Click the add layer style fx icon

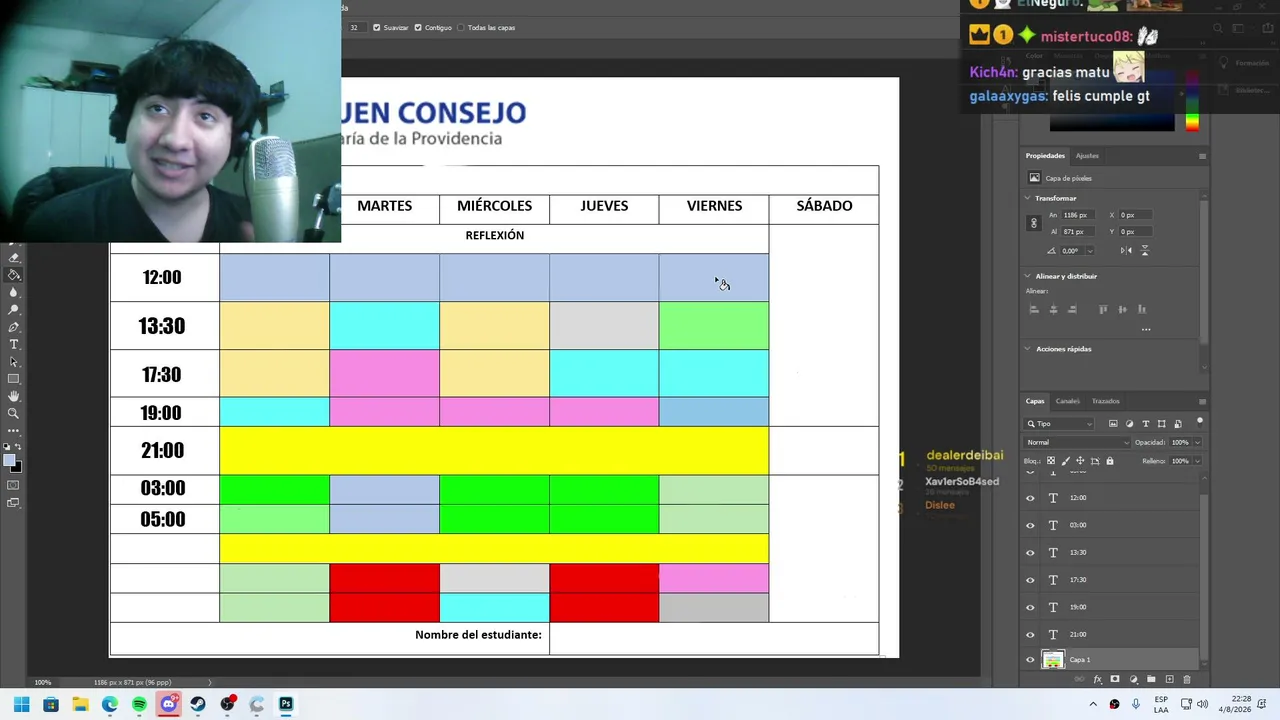pos(1097,680)
